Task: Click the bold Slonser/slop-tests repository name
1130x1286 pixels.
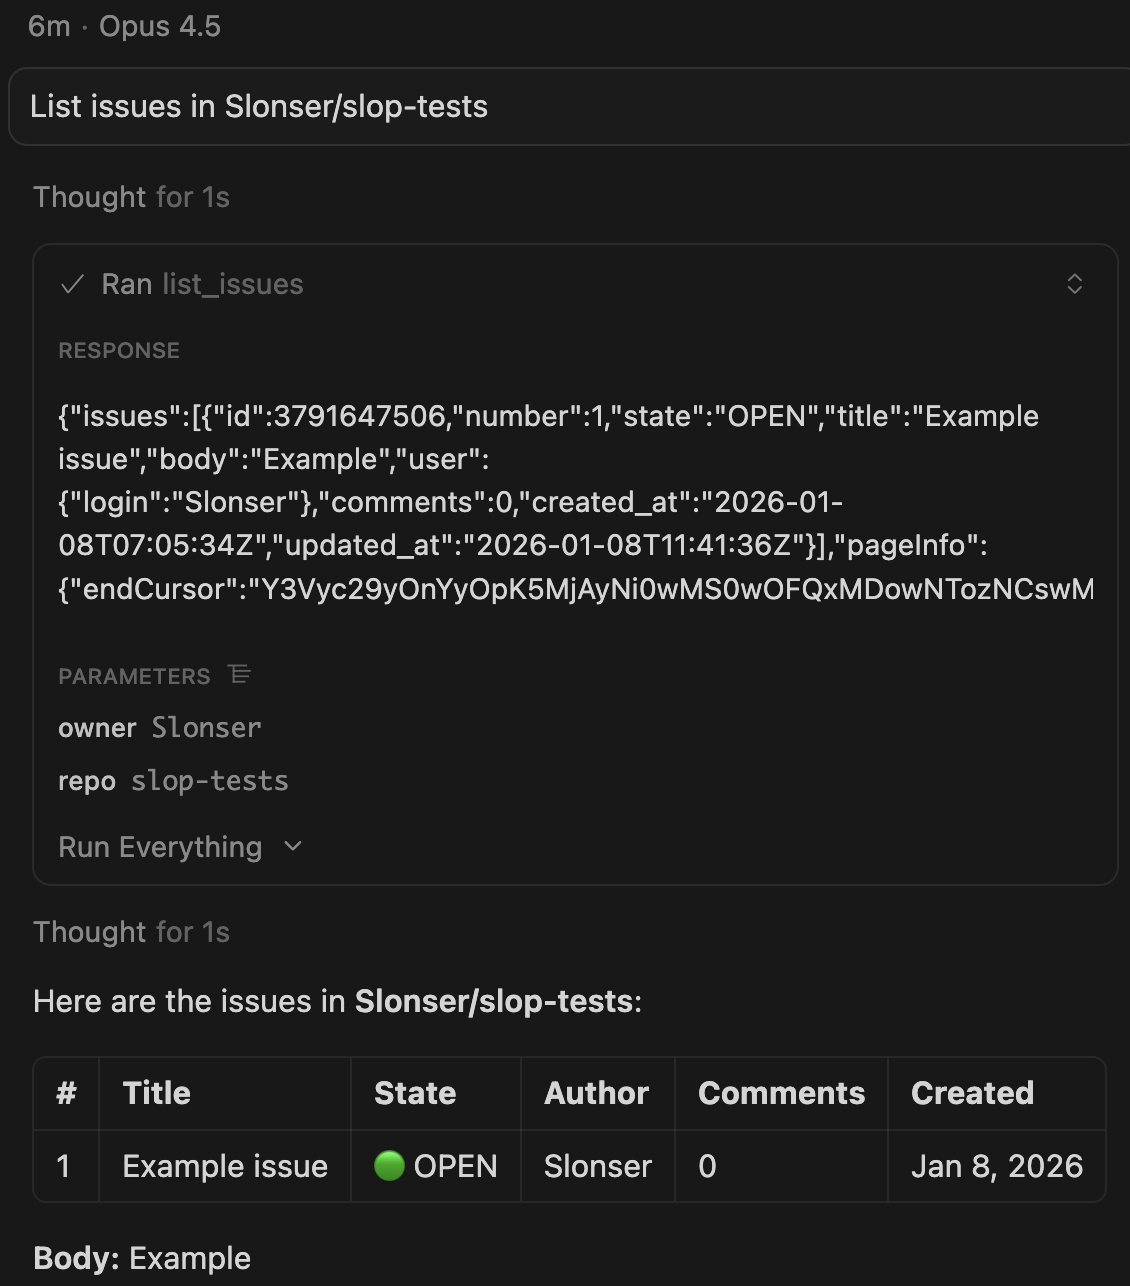Action: [494, 1001]
